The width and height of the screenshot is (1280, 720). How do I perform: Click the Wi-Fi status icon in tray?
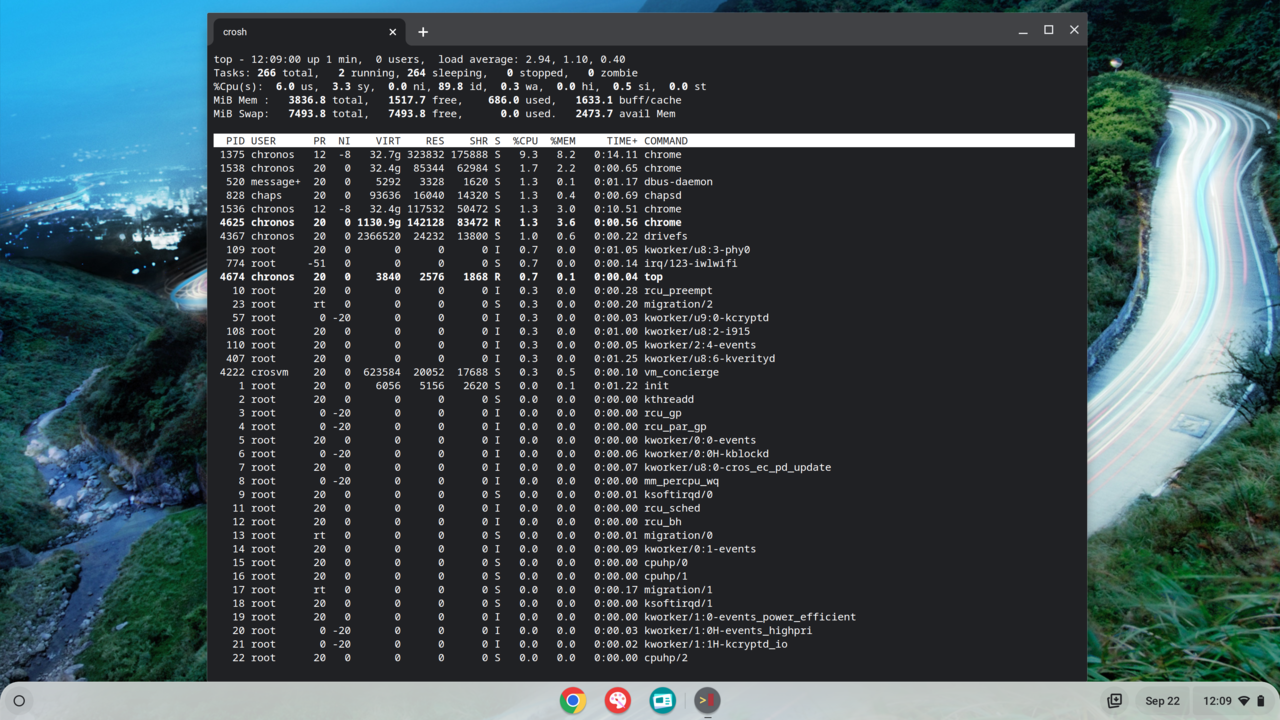[x=1244, y=701]
